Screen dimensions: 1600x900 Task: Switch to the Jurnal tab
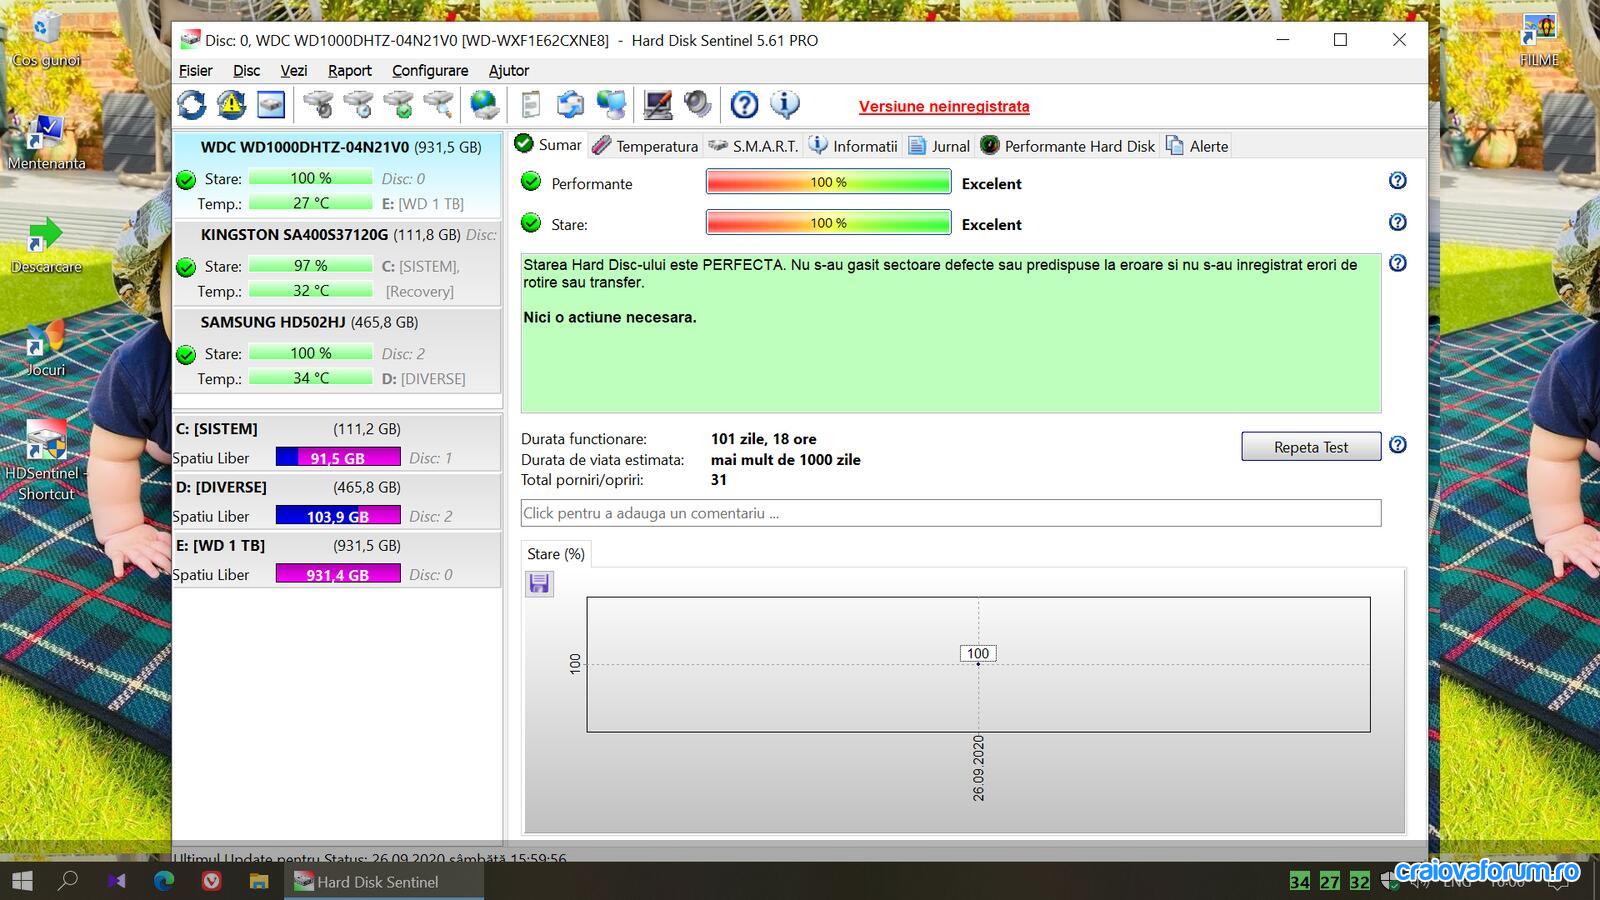pyautogui.click(x=939, y=146)
